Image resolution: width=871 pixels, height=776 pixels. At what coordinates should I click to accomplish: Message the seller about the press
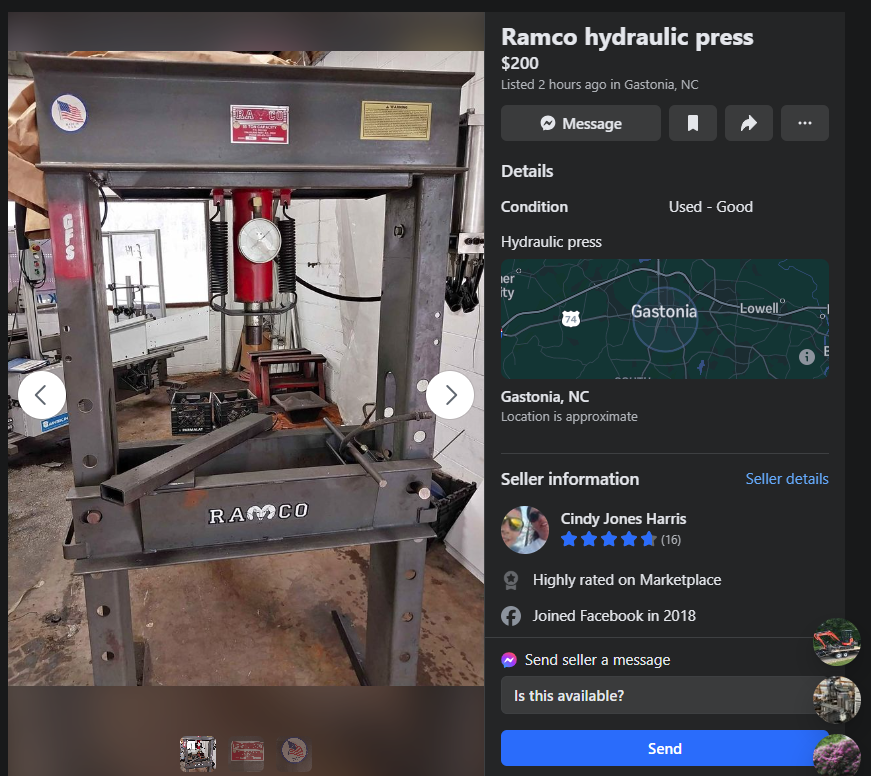pos(580,123)
